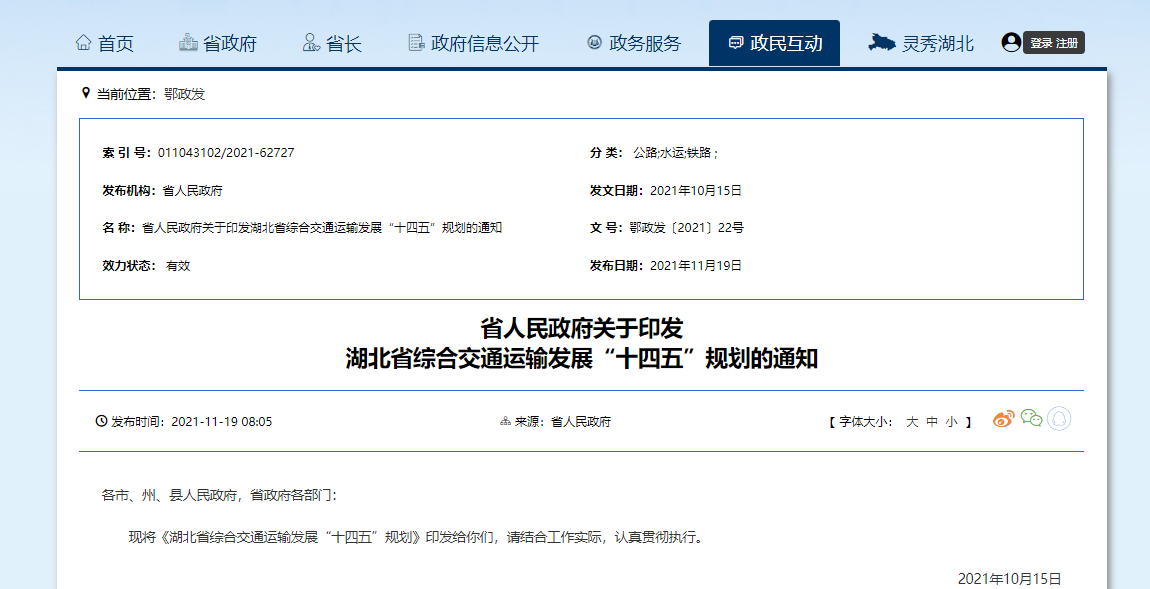Set font size to medium (中)
Screen dimensions: 1150x589
coord(932,422)
